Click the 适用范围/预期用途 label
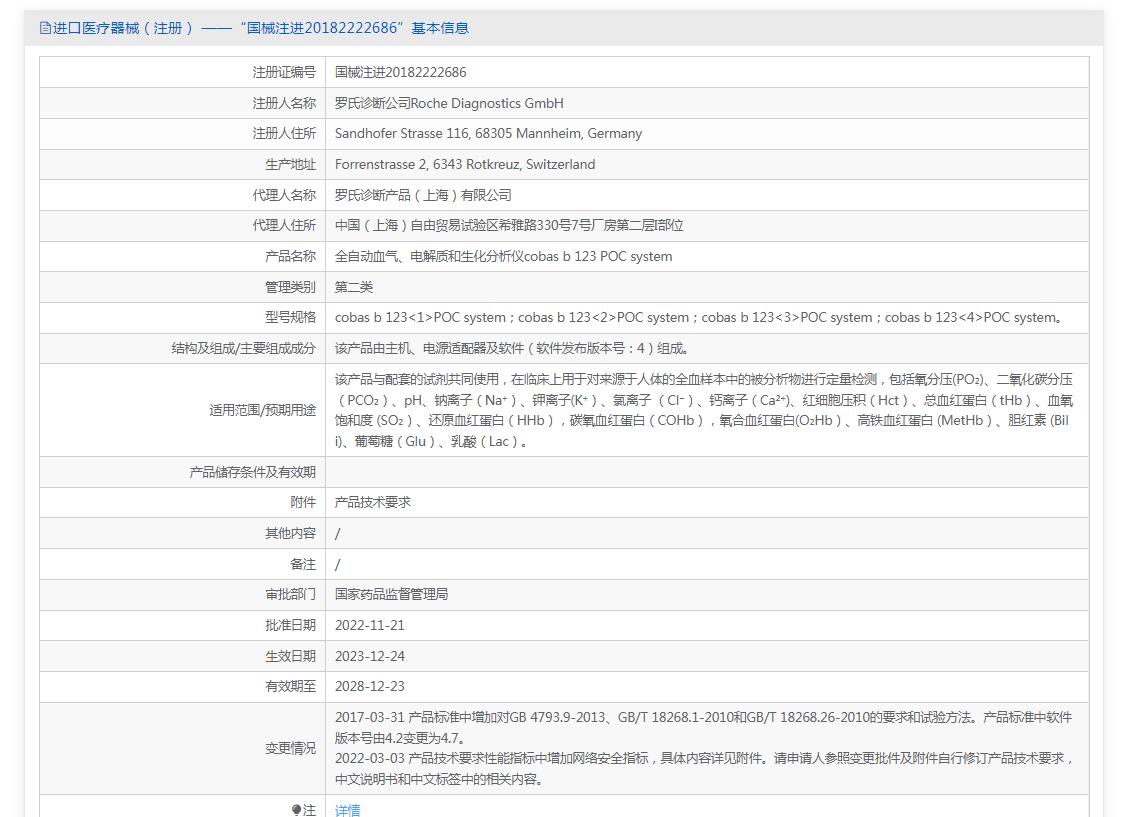 262,410
